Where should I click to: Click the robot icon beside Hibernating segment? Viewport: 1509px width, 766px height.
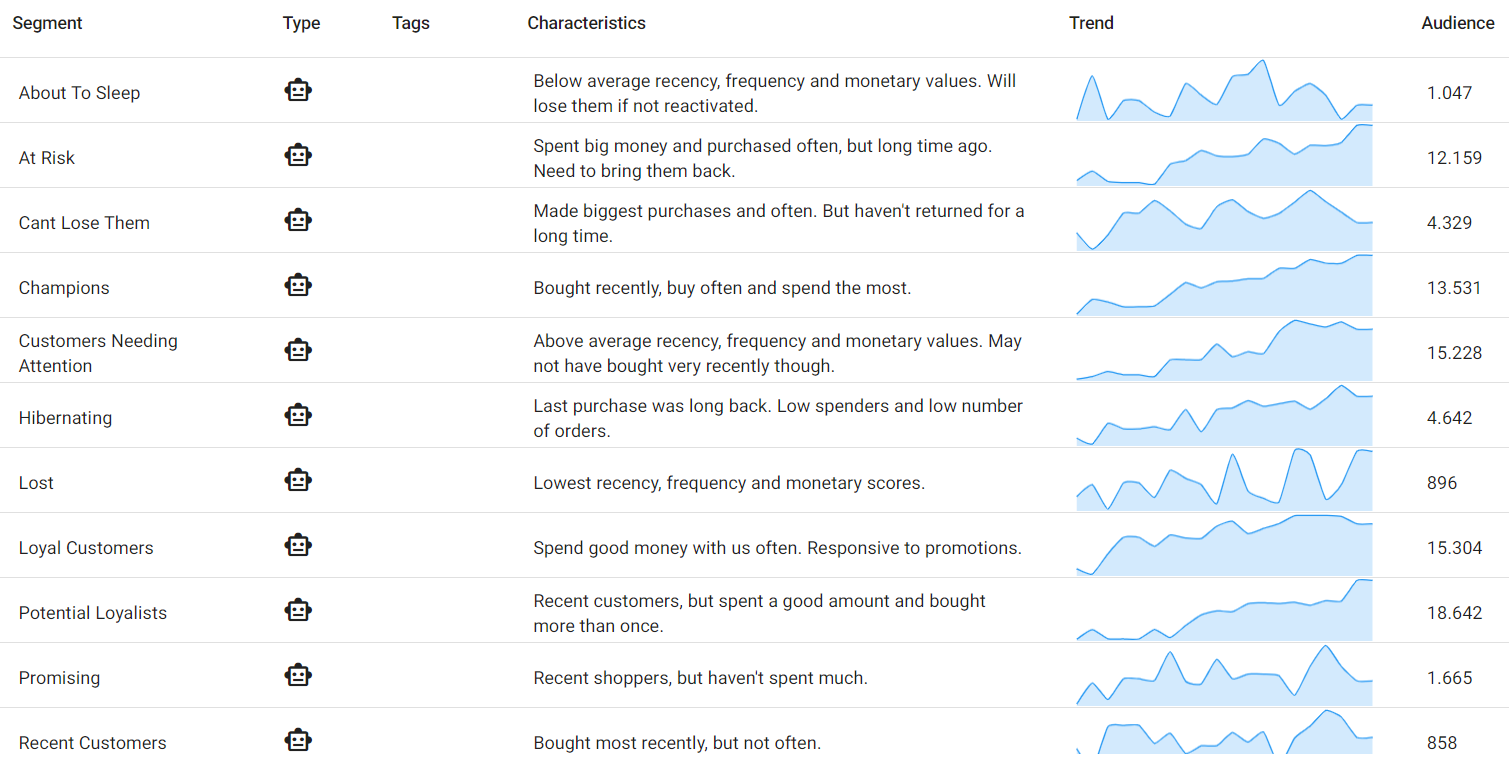[298, 416]
